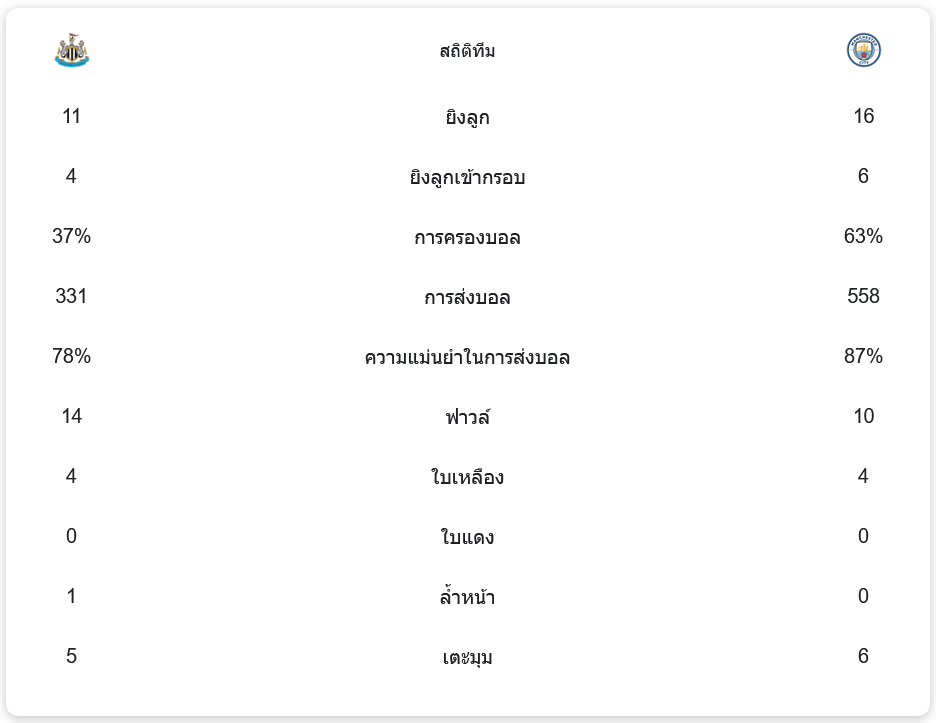Click Manchester City's 63% possession value
The image size is (936, 723).
[863, 237]
